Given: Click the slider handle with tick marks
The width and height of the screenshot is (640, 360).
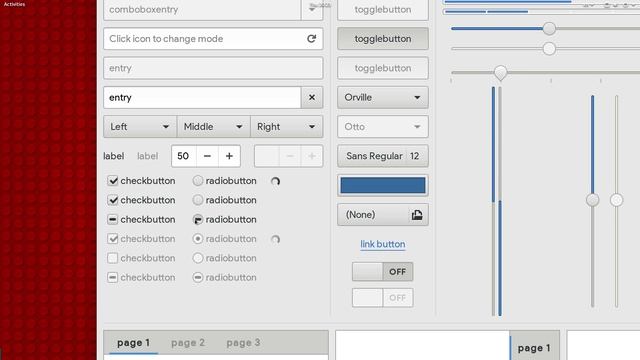Looking at the screenshot, I should [x=500, y=73].
